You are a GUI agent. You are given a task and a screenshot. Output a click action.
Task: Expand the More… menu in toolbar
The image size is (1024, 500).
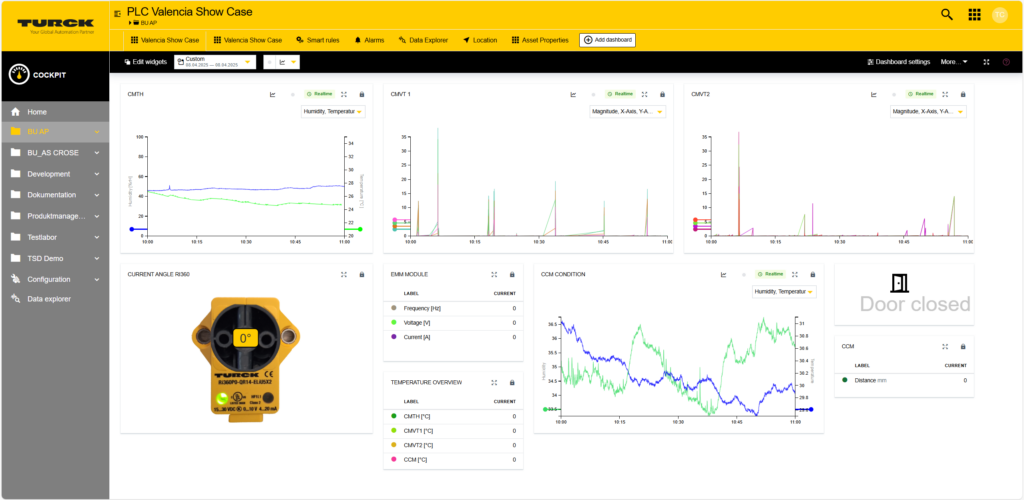coord(953,62)
